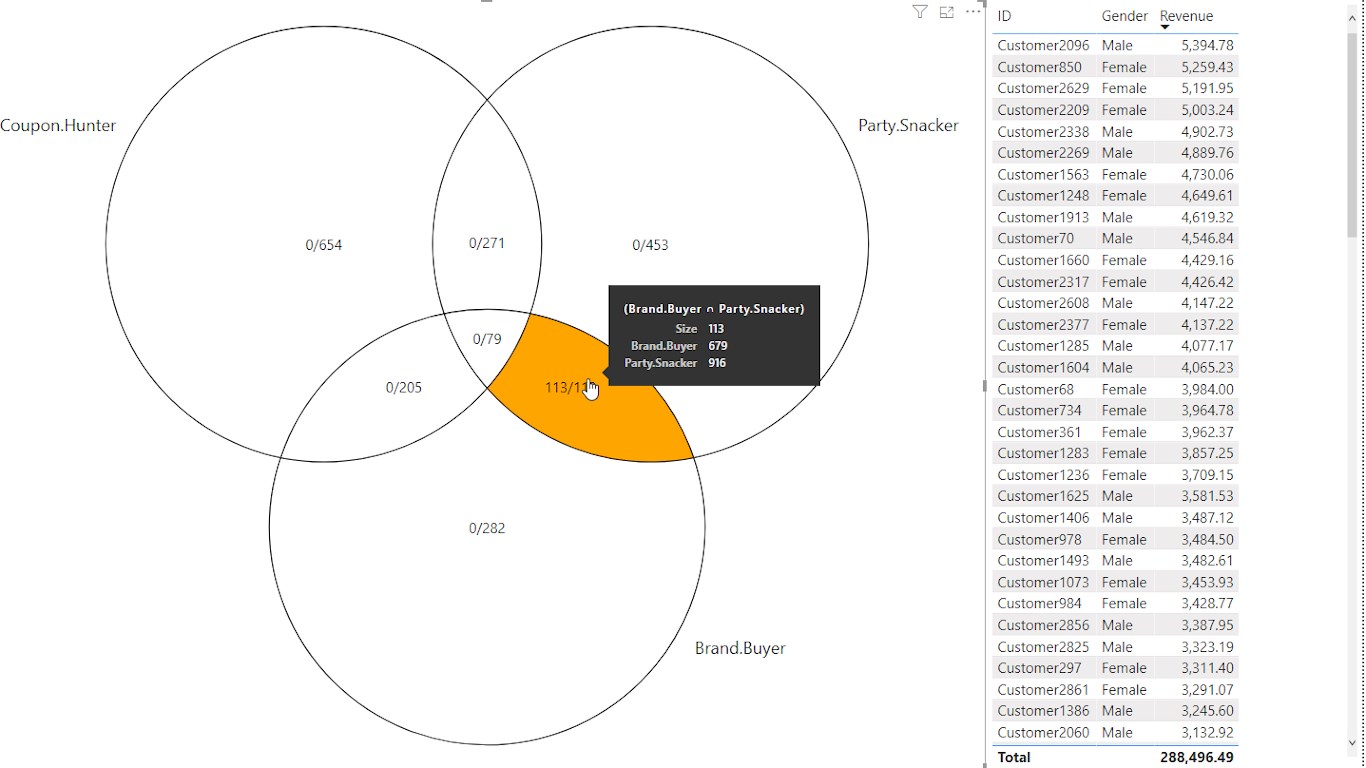Image resolution: width=1366 pixels, height=768 pixels.
Task: Click the sort arrow under Revenue header
Action: tap(1165, 27)
